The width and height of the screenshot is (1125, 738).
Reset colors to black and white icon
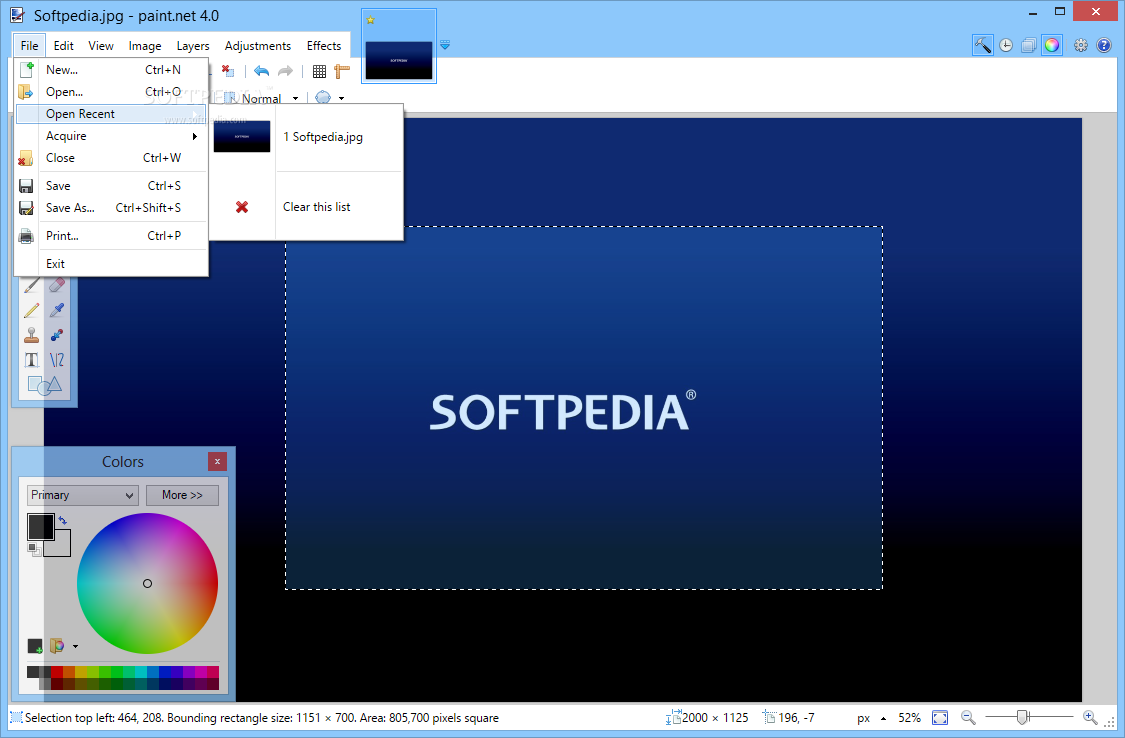pyautogui.click(x=34, y=549)
